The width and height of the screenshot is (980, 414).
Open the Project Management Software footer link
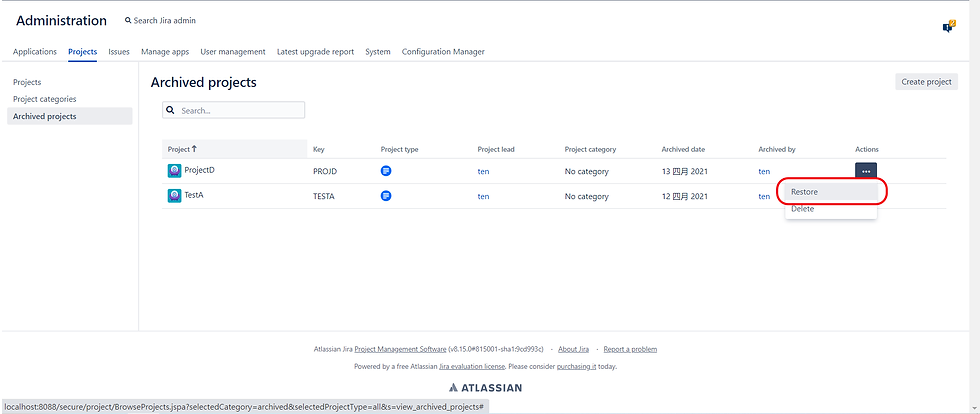(x=401, y=349)
